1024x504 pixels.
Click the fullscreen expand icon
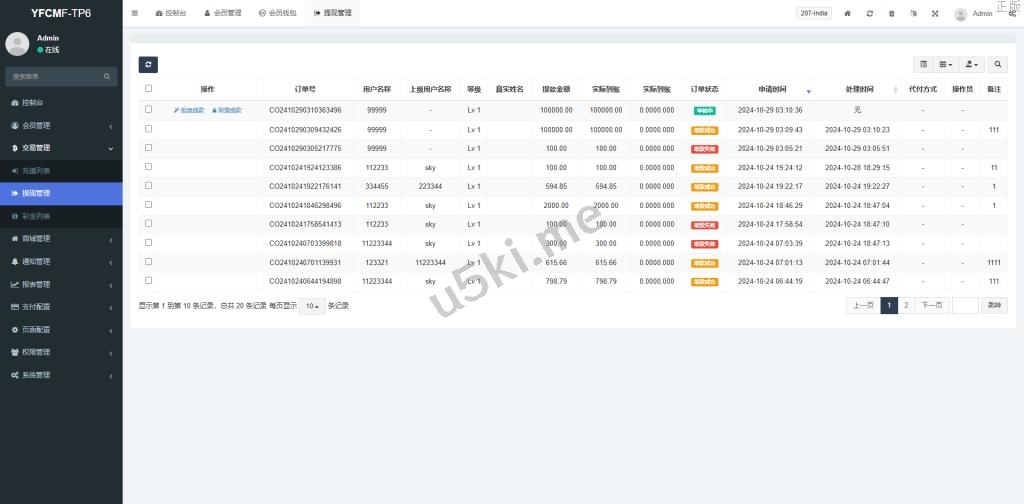click(x=935, y=14)
